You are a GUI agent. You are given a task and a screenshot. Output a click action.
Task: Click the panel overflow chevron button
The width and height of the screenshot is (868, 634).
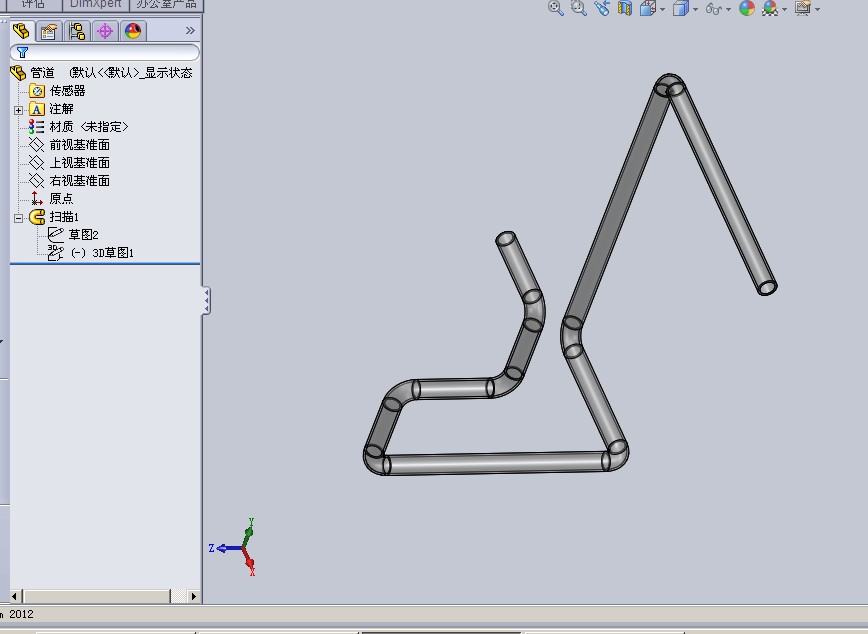click(x=190, y=30)
